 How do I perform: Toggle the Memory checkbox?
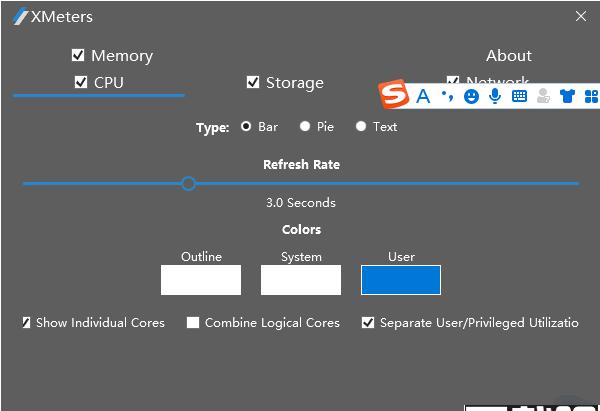tap(78, 55)
